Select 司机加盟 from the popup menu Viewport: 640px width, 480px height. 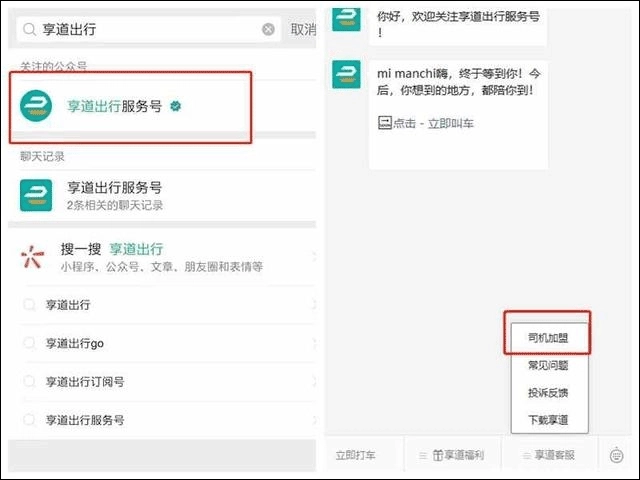pyautogui.click(x=547, y=337)
